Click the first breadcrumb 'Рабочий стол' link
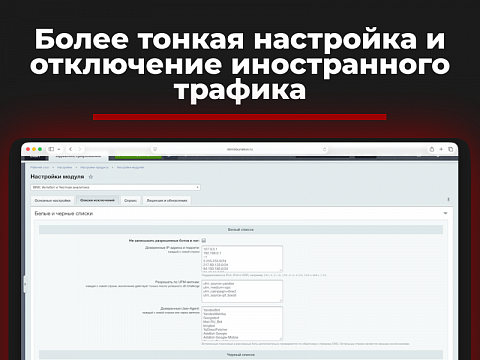 pyautogui.click(x=40, y=167)
